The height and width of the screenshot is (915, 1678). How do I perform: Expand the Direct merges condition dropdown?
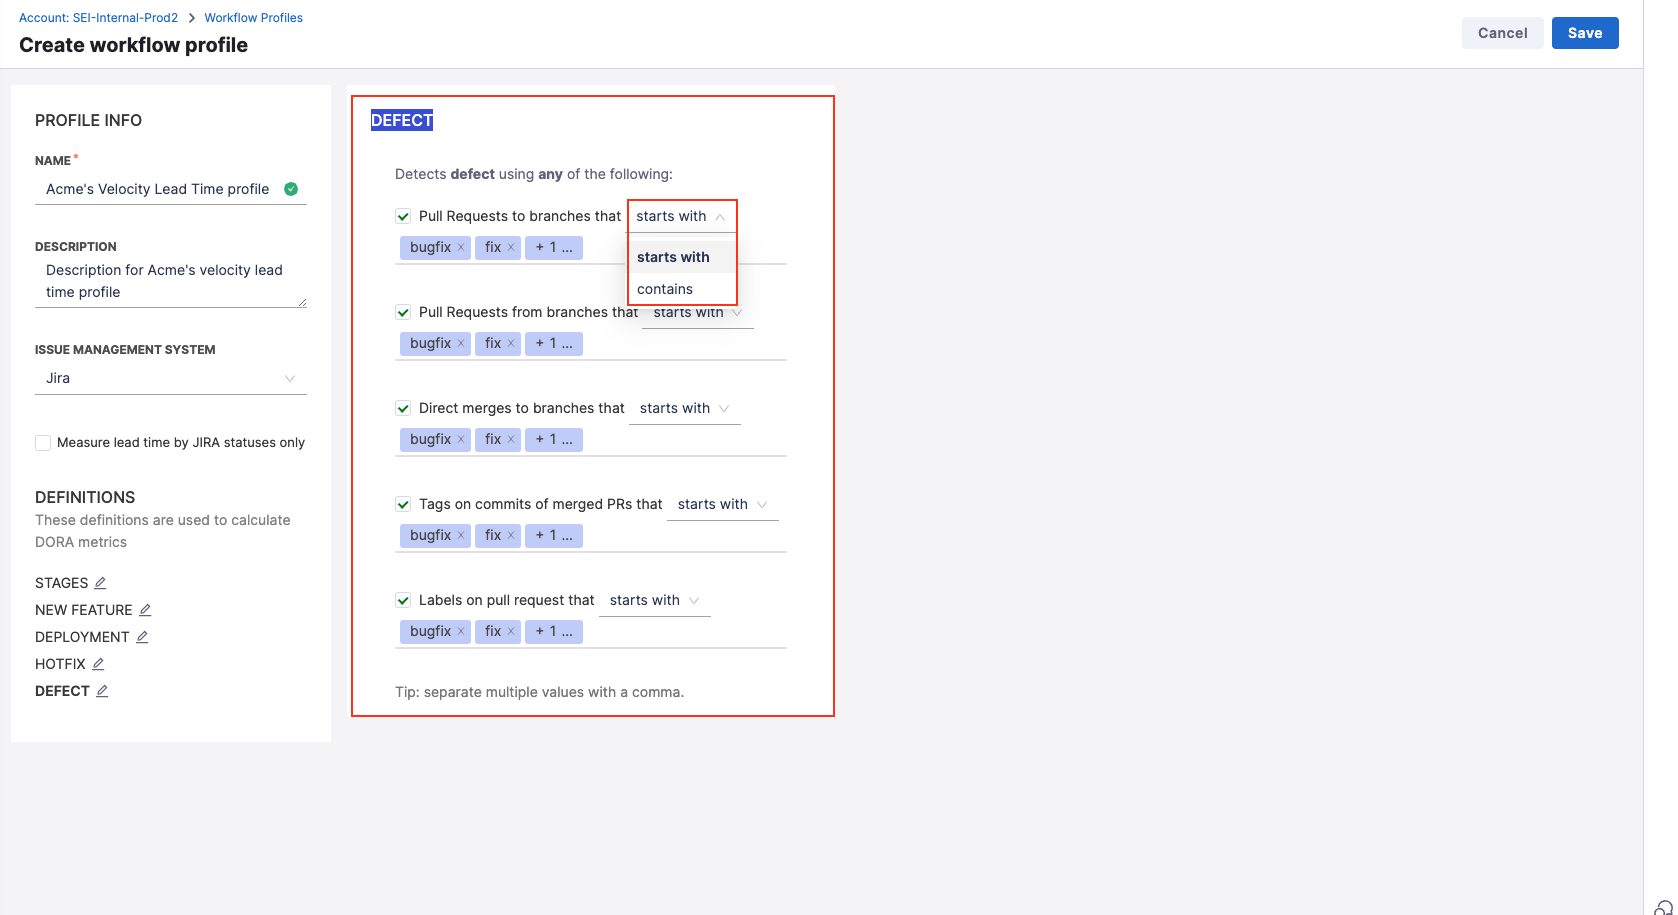684,408
